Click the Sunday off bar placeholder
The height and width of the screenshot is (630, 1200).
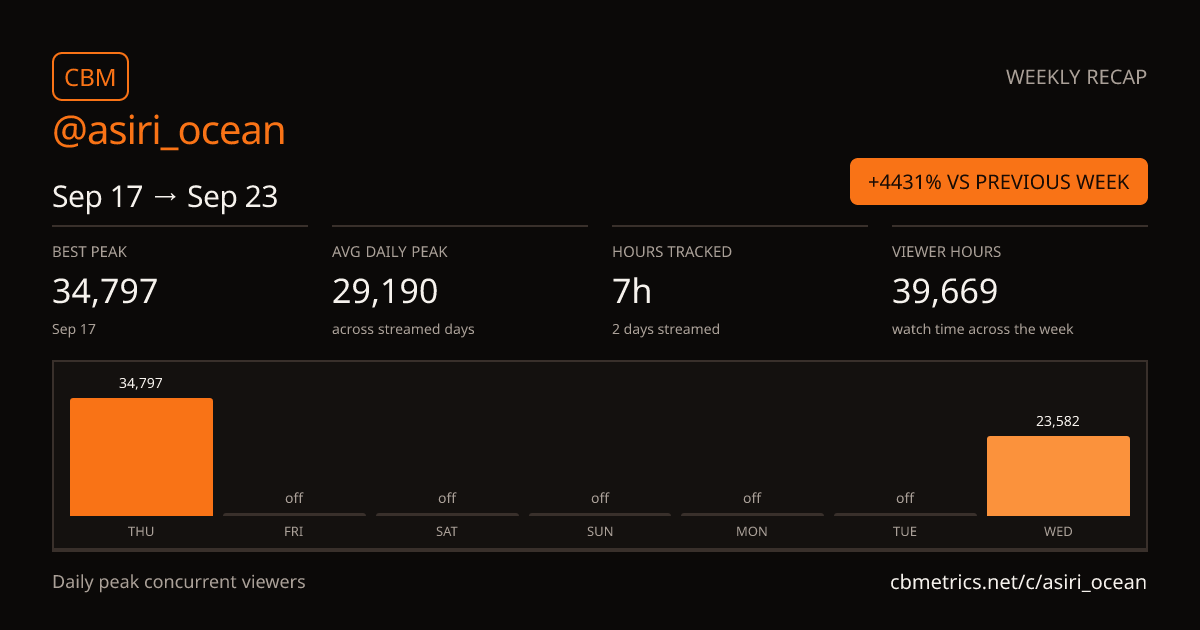pyautogui.click(x=600, y=514)
